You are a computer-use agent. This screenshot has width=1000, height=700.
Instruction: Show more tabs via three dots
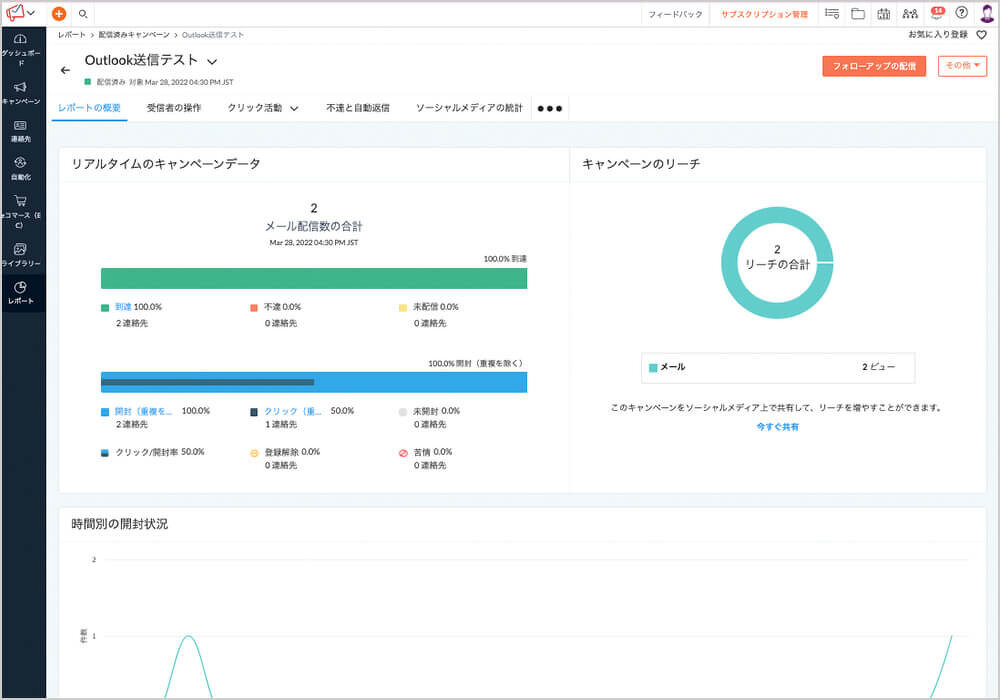(550, 108)
